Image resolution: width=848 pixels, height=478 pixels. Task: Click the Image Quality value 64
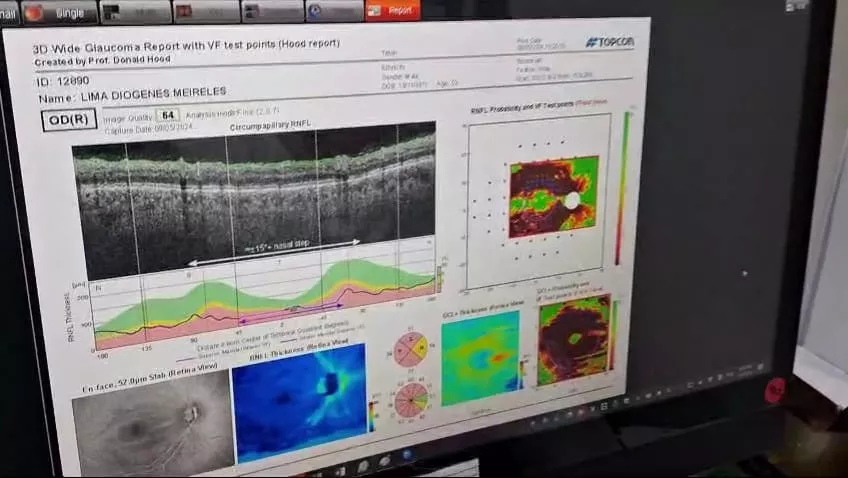pyautogui.click(x=168, y=115)
